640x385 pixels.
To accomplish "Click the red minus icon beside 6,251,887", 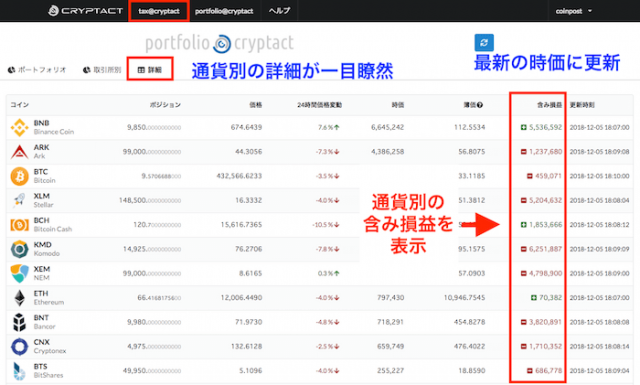I will pyautogui.click(x=524, y=249).
